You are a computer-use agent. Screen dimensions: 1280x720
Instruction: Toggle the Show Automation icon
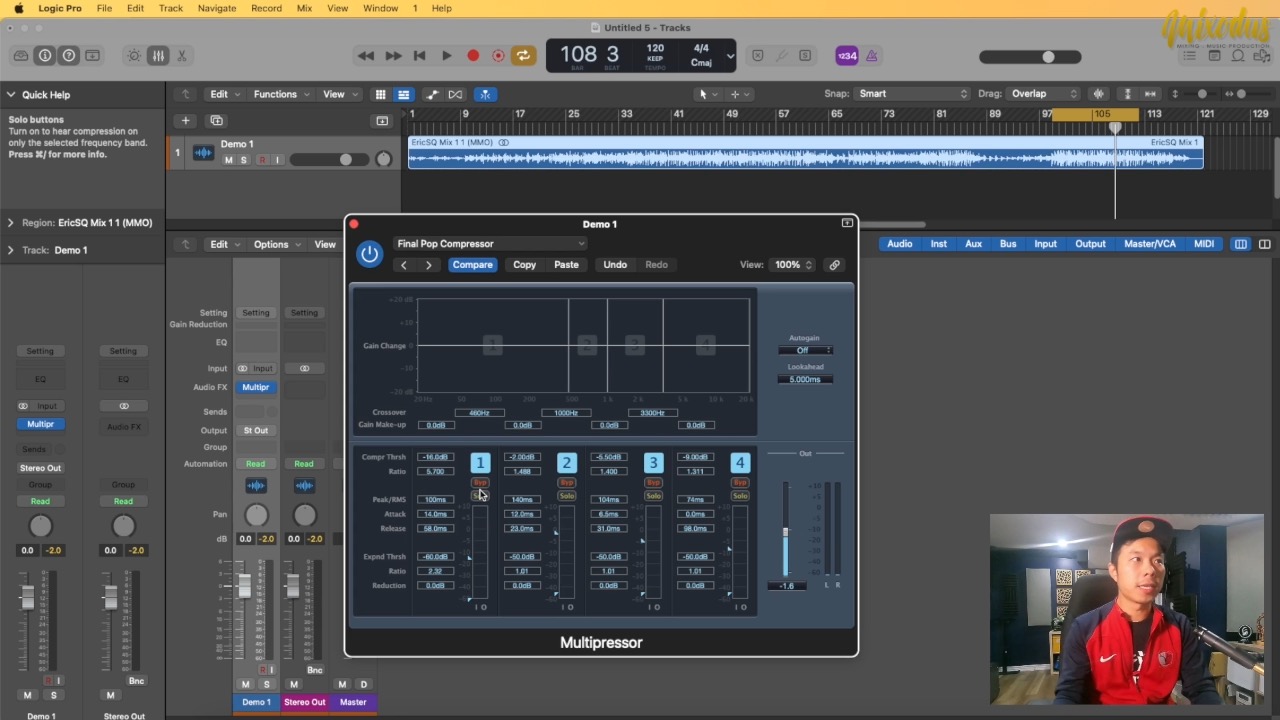[x=432, y=94]
